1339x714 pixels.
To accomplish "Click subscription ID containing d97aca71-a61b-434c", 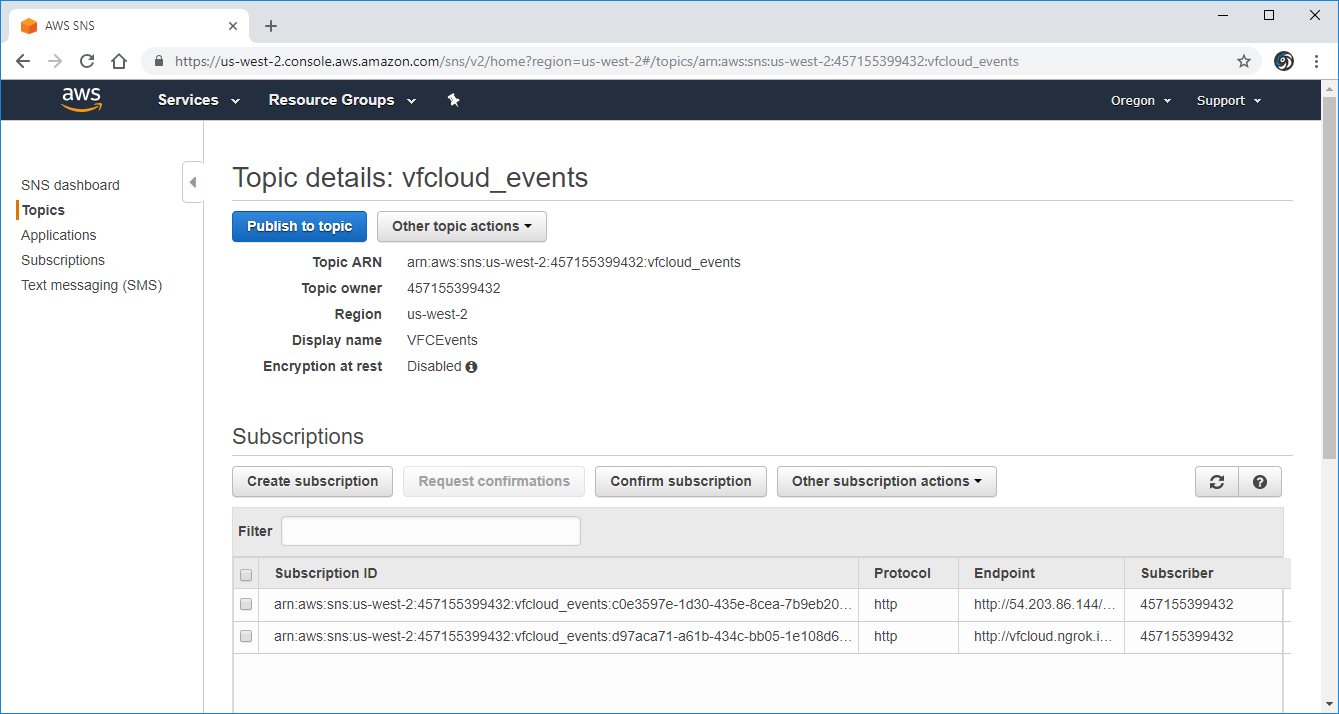I will (563, 637).
